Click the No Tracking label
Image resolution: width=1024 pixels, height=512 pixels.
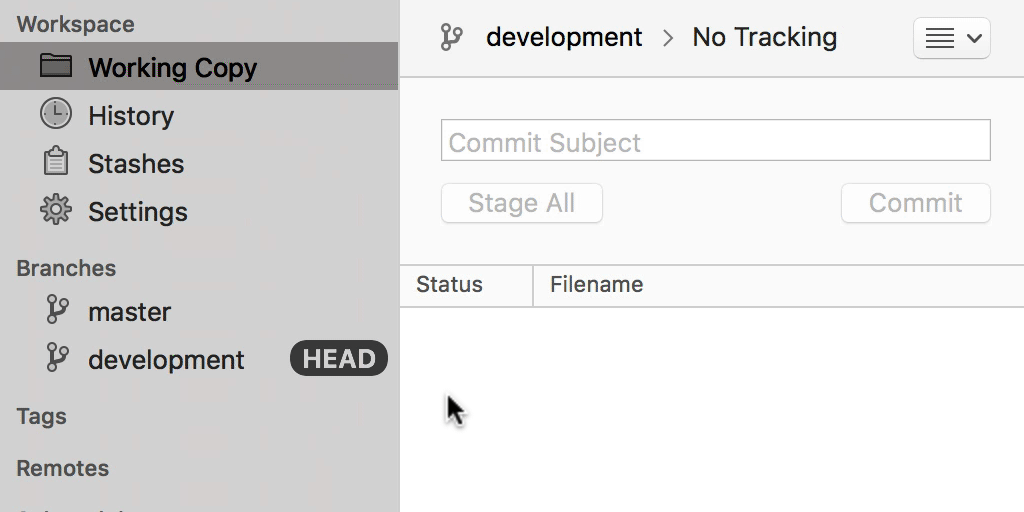(764, 38)
